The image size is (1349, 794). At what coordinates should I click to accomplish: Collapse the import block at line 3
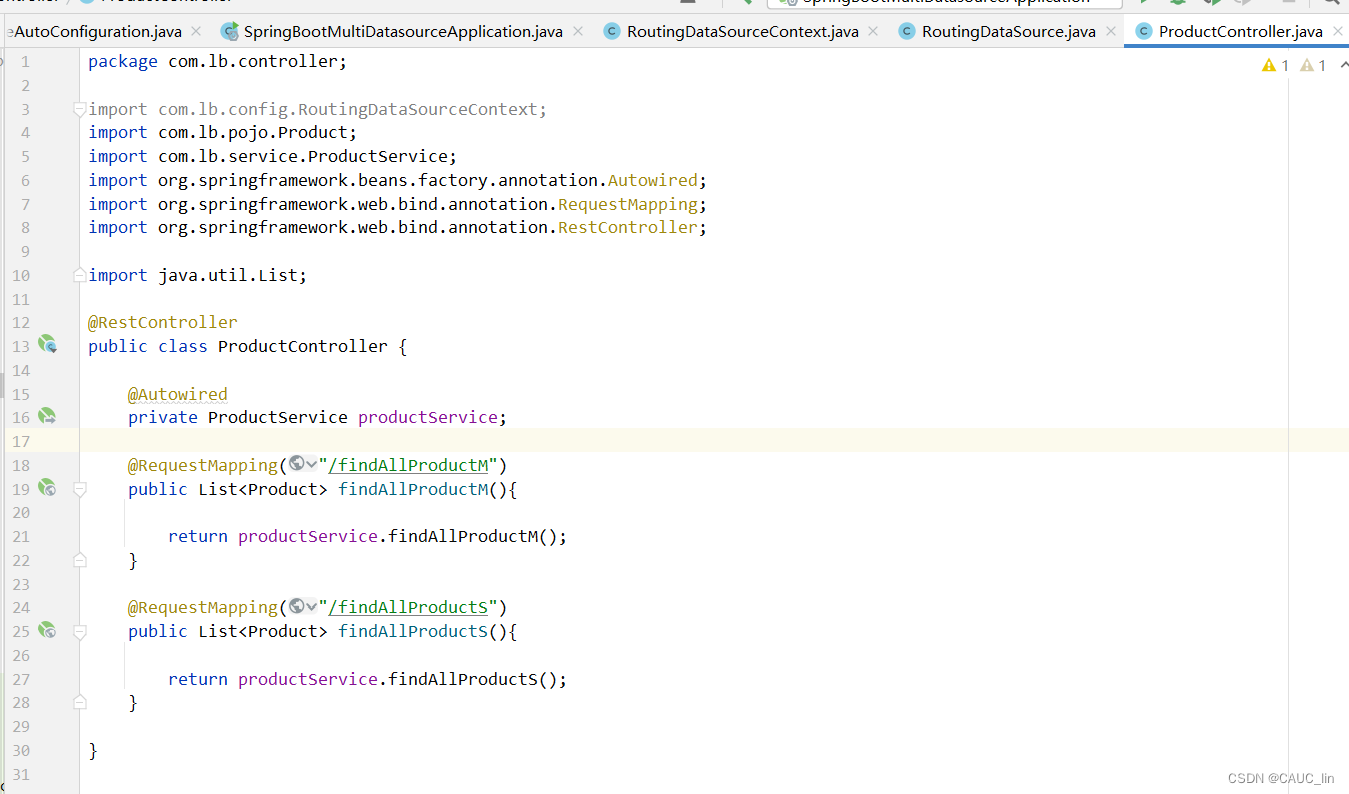(x=80, y=109)
